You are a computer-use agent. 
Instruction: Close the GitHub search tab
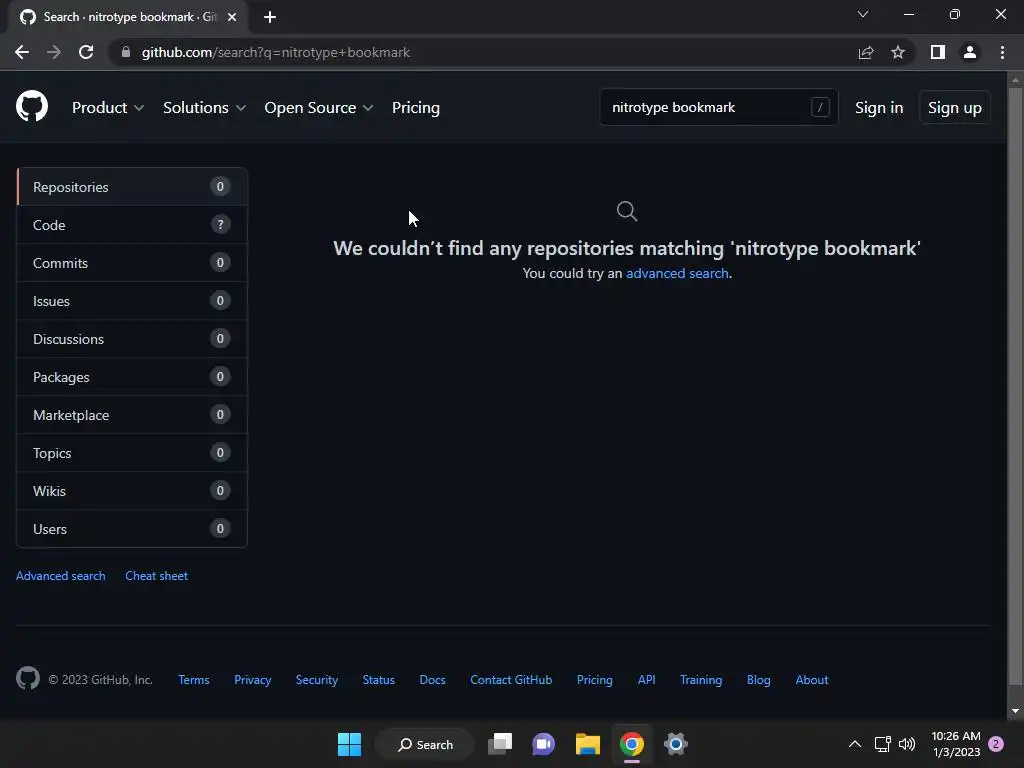click(232, 17)
